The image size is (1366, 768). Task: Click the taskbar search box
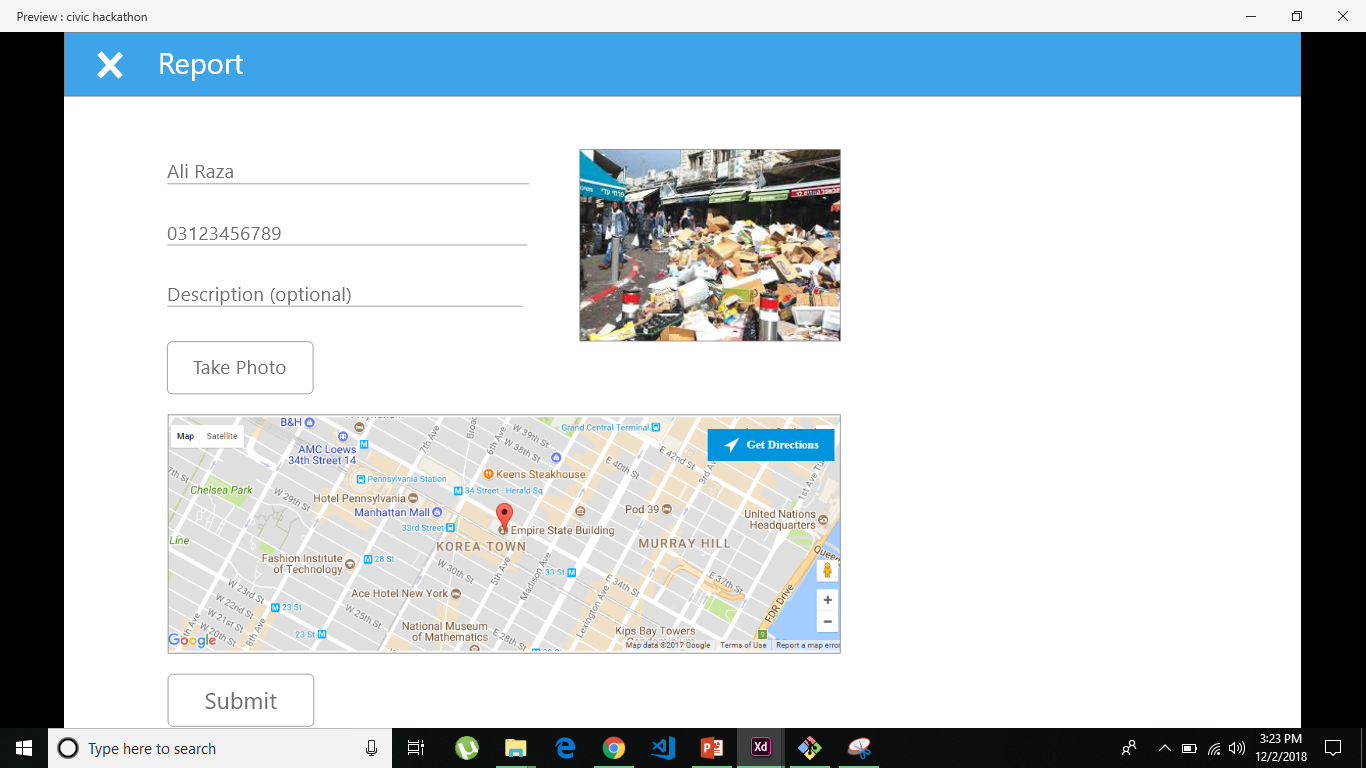pos(220,748)
